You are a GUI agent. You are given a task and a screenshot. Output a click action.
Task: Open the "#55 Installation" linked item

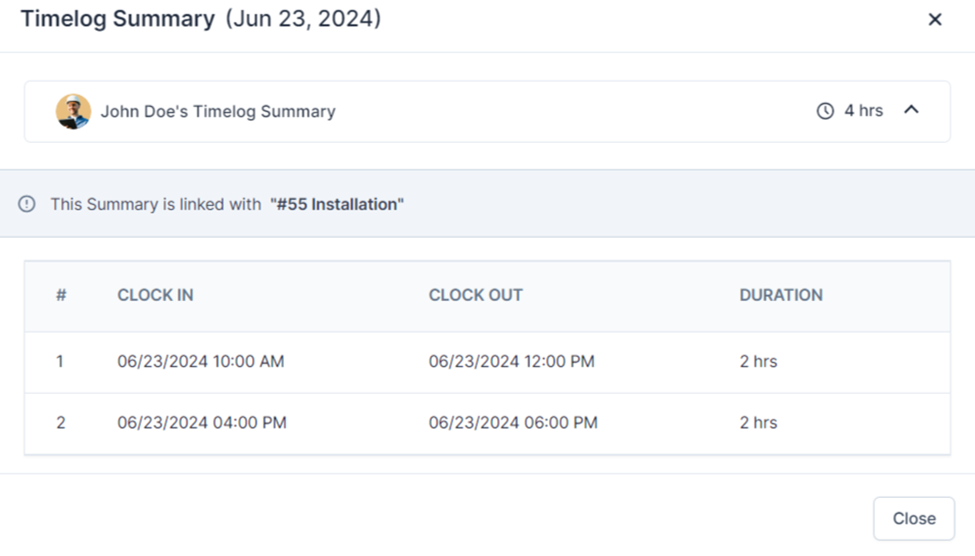[337, 204]
